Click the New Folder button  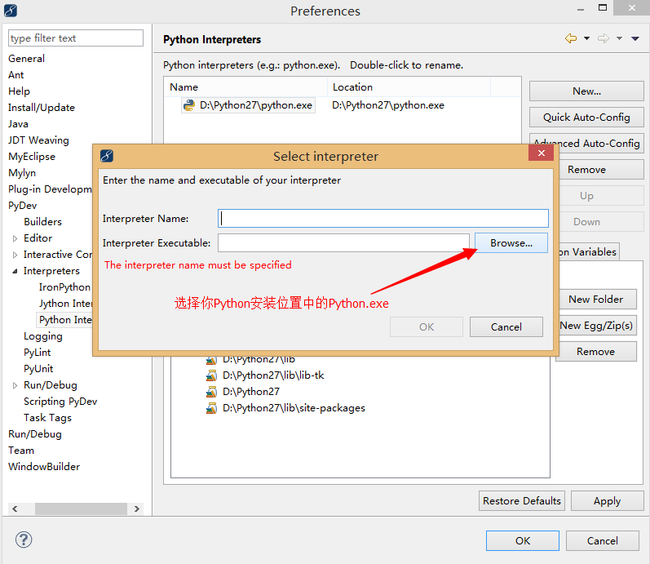596,299
